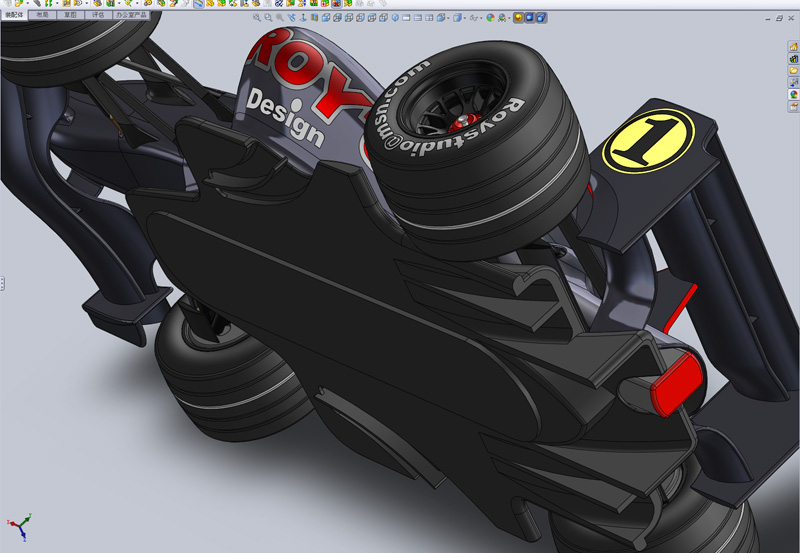Select the red tail light on the car
Screen dimensions: 800x553
click(x=678, y=385)
